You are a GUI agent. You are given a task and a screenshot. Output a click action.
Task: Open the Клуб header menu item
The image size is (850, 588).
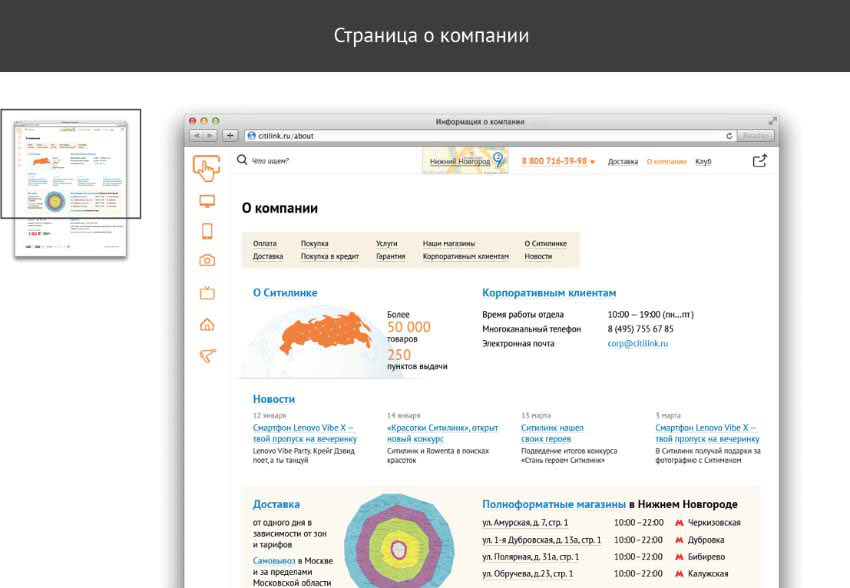(703, 161)
